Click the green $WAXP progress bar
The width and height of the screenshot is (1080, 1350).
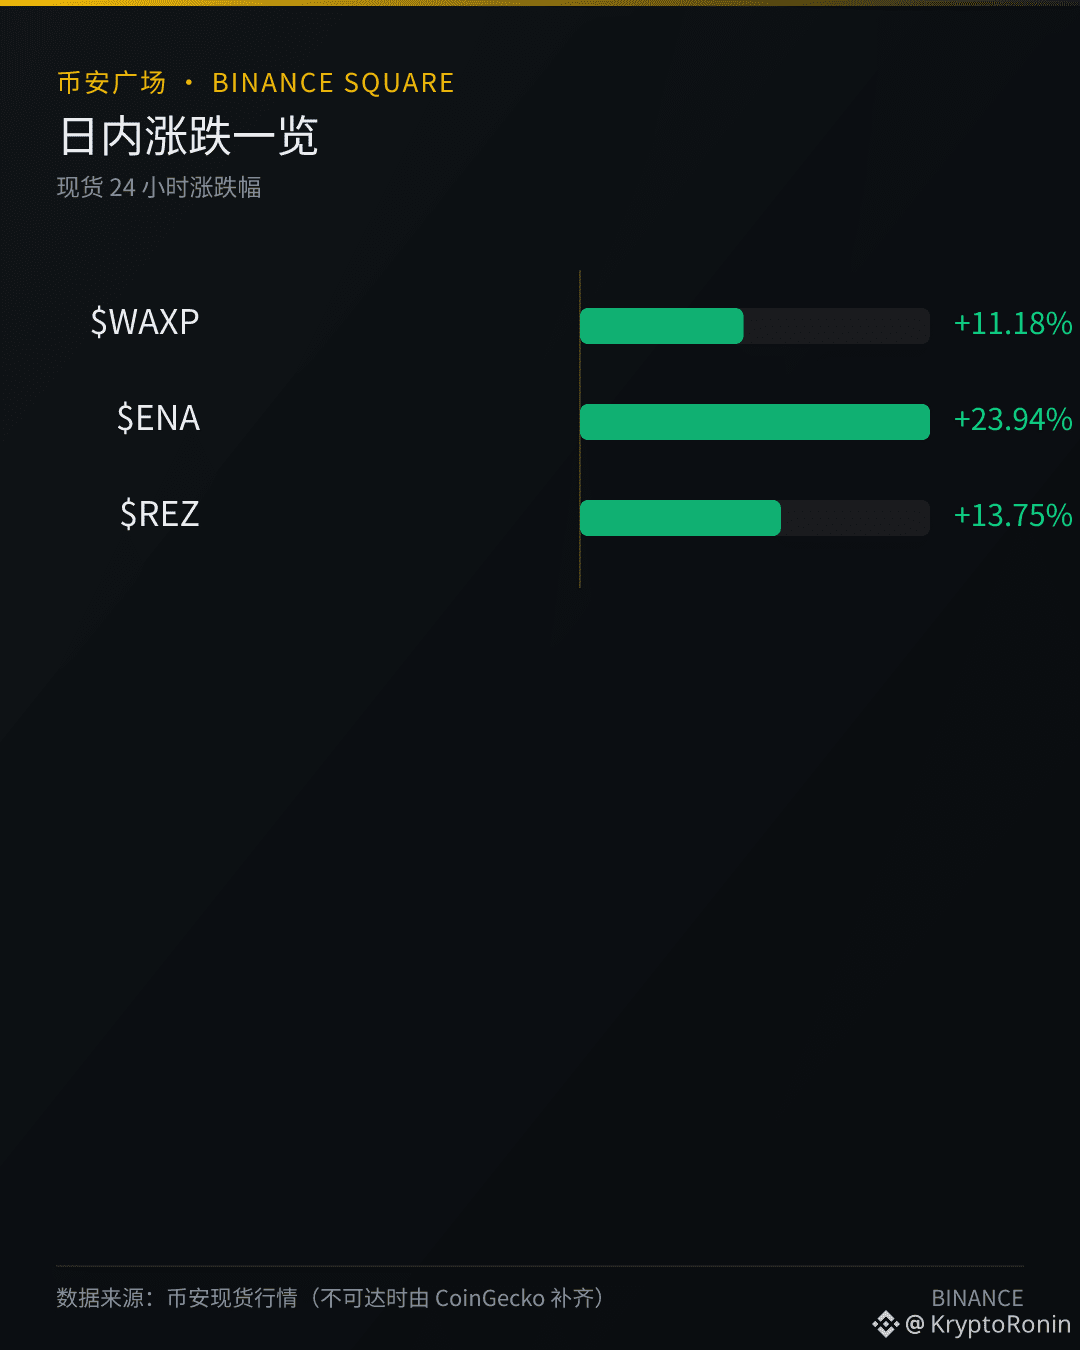pyautogui.click(x=662, y=326)
